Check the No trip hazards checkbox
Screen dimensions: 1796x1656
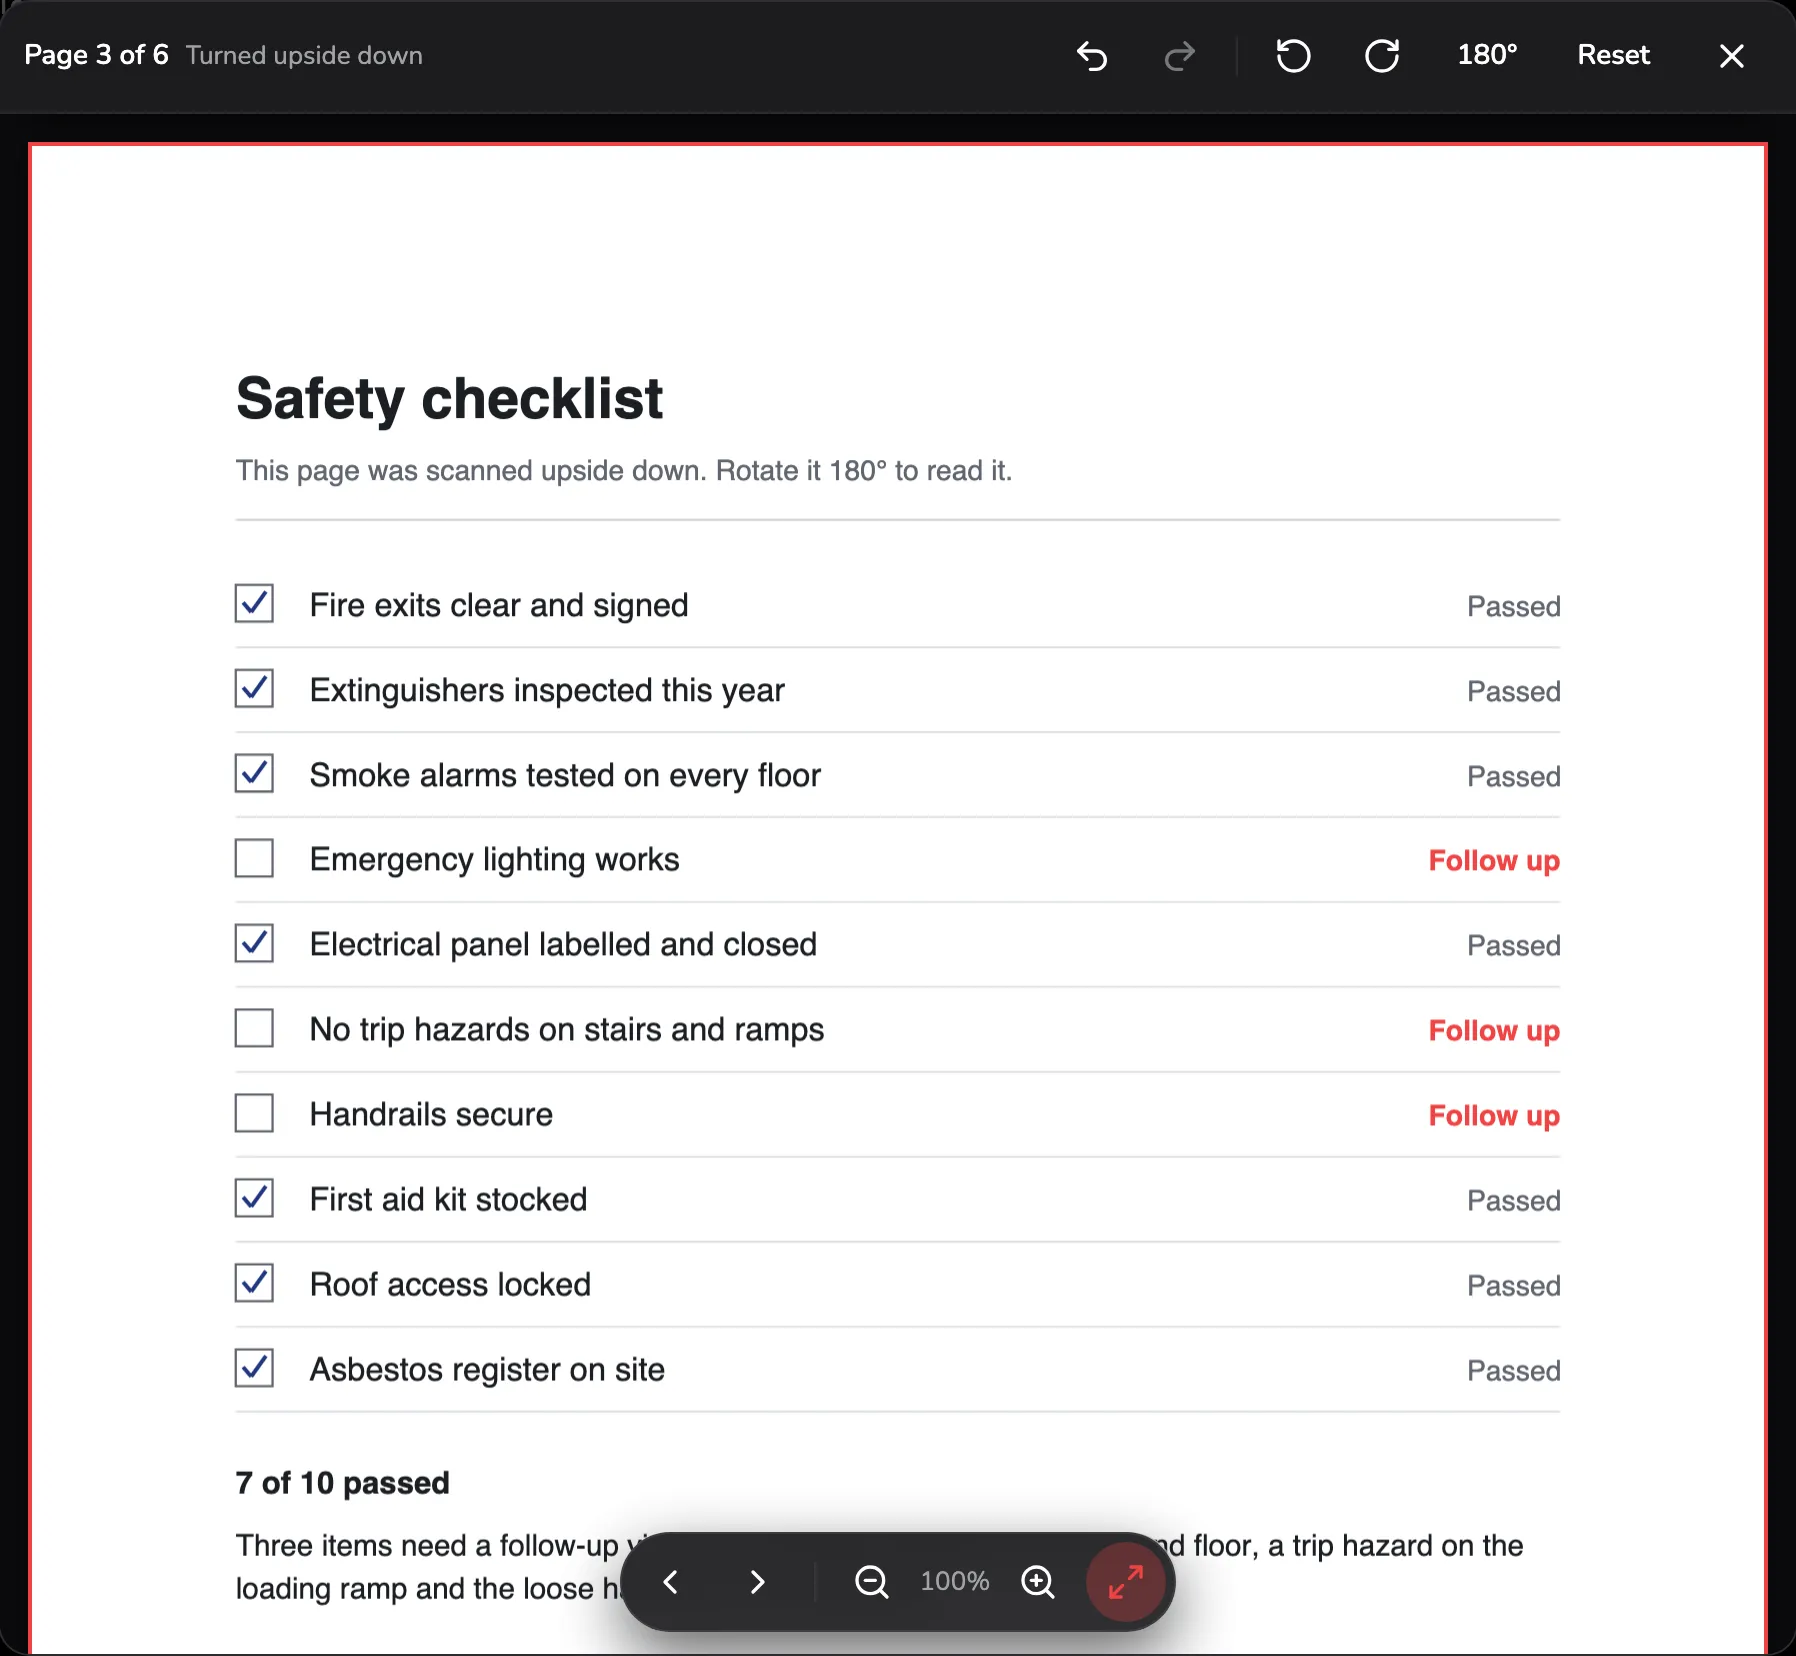click(x=254, y=1028)
